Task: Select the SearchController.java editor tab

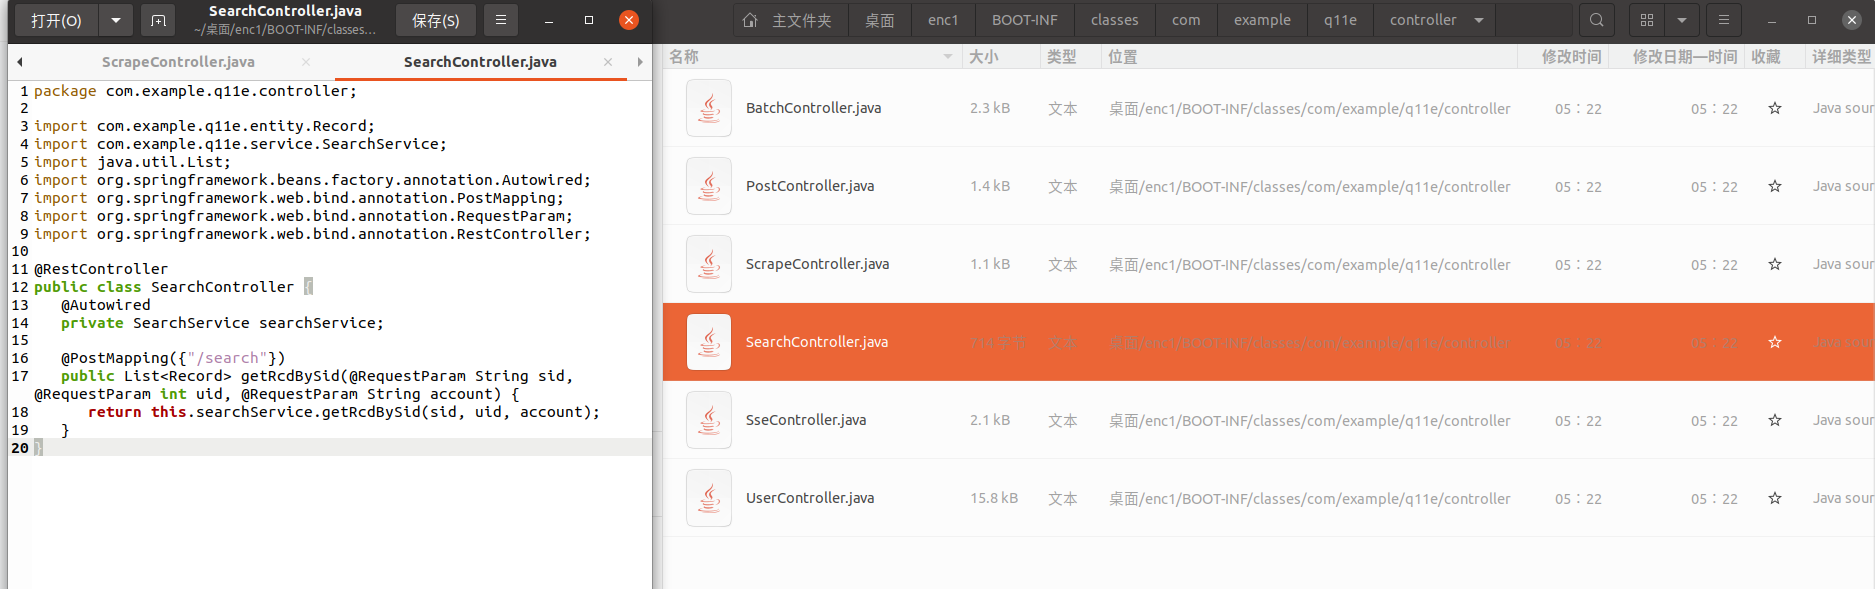Action: [480, 62]
